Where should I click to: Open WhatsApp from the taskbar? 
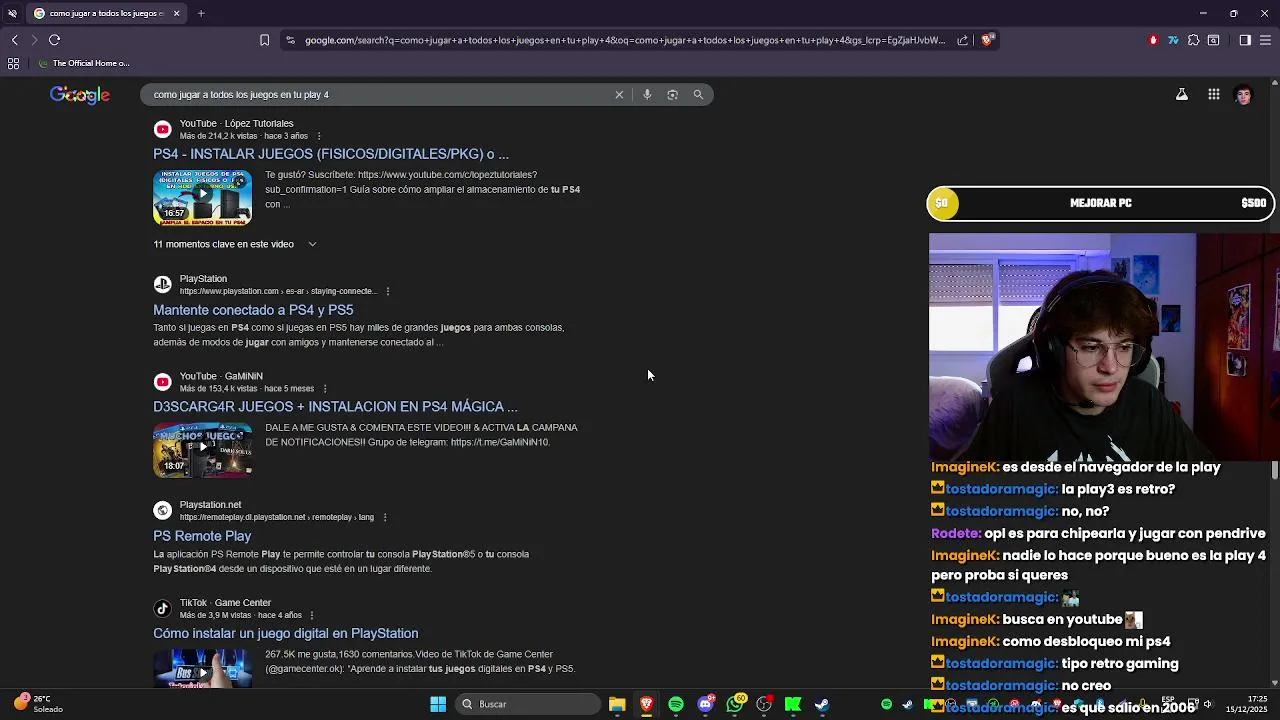736,704
